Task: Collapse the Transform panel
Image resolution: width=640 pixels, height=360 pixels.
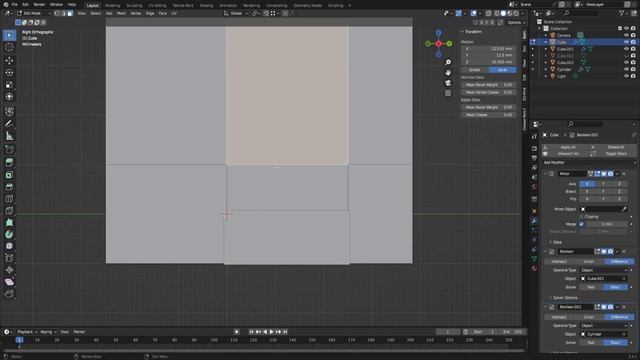Action: click(462, 31)
